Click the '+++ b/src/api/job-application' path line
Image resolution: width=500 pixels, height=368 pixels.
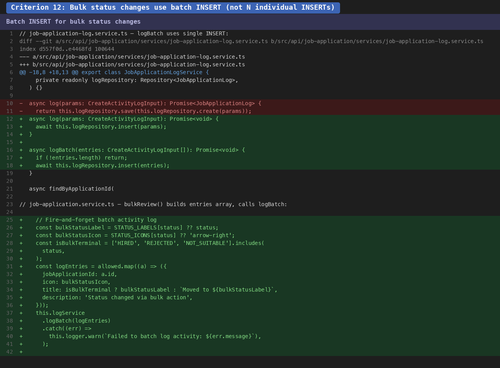tap(132, 65)
